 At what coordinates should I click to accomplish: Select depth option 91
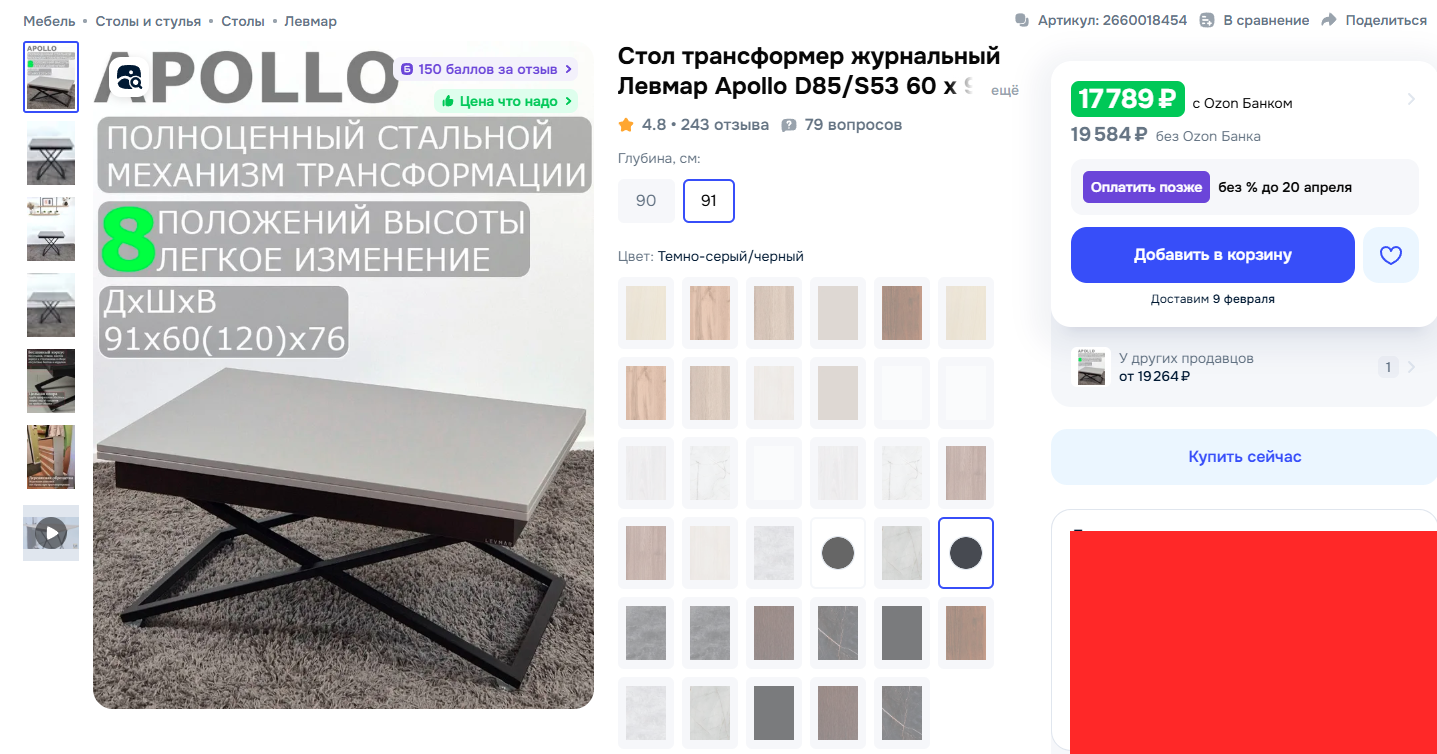tap(709, 201)
